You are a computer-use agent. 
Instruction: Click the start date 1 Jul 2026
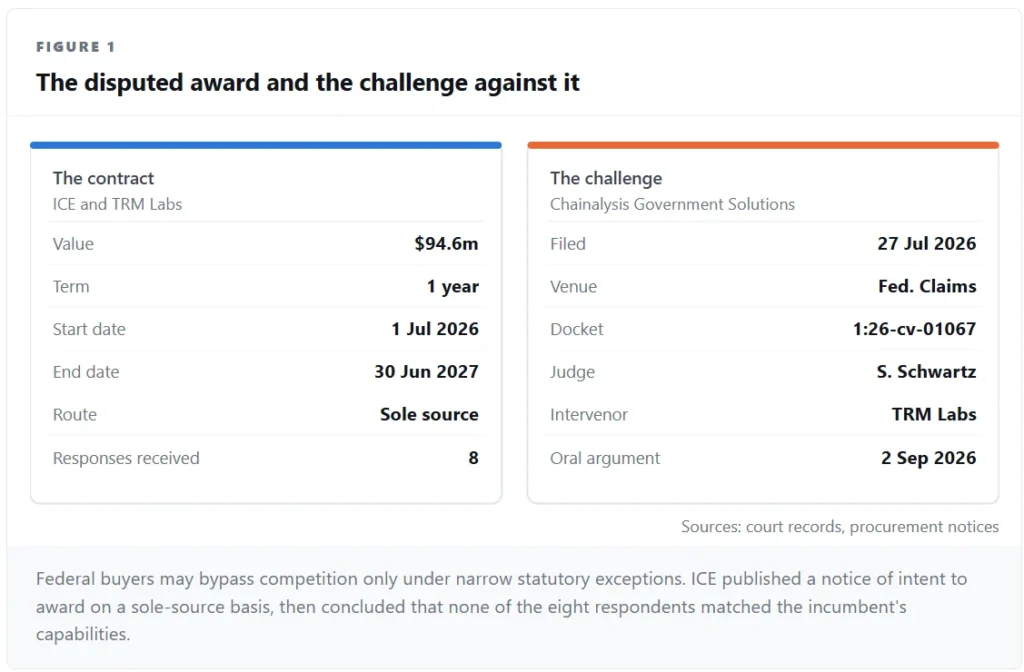[x=435, y=329]
